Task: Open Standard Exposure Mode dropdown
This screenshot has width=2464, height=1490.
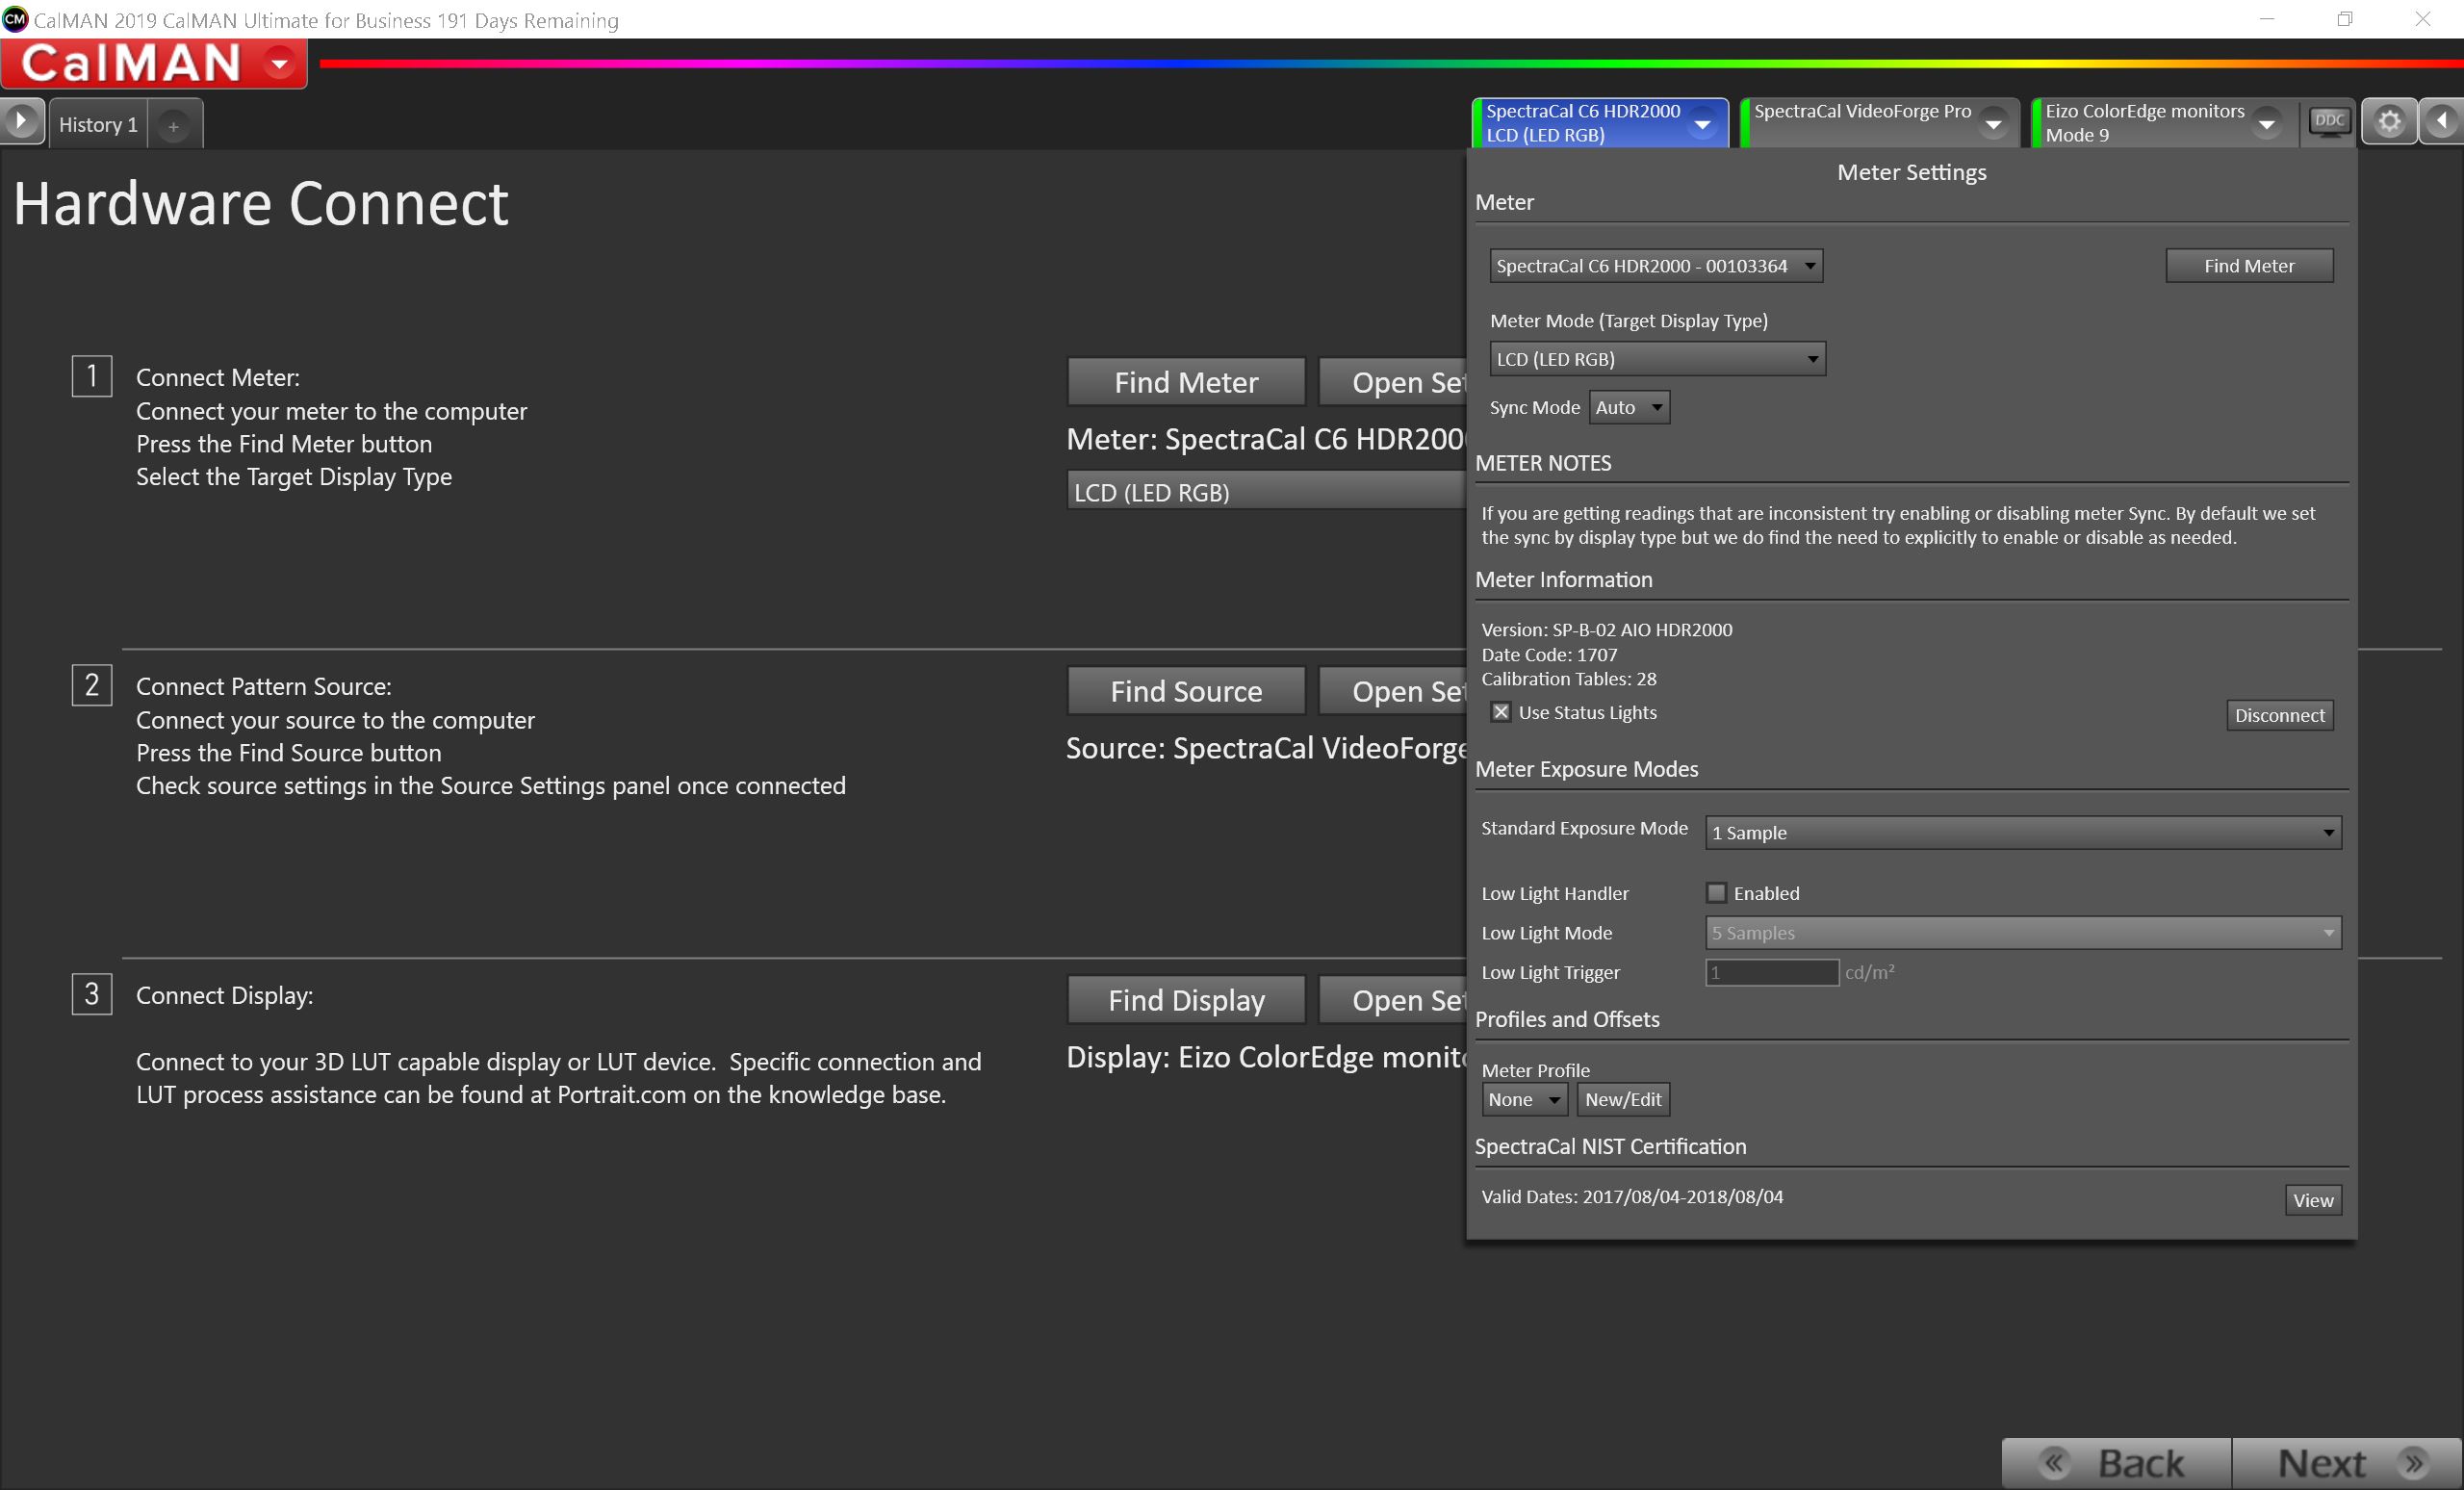Action: click(2022, 832)
